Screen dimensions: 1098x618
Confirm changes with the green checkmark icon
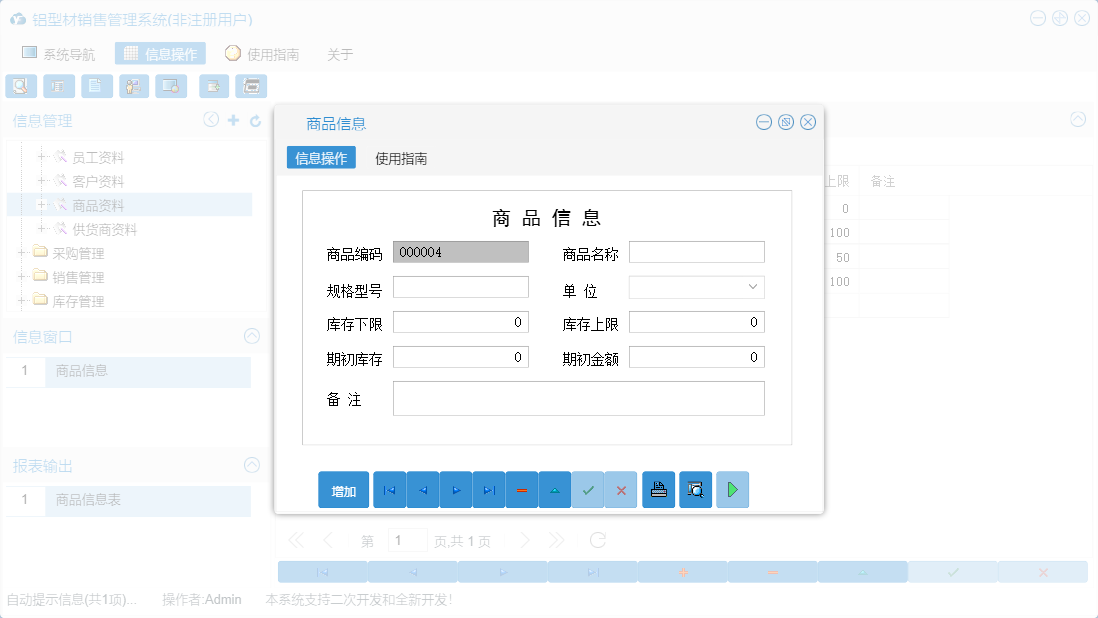coord(587,490)
